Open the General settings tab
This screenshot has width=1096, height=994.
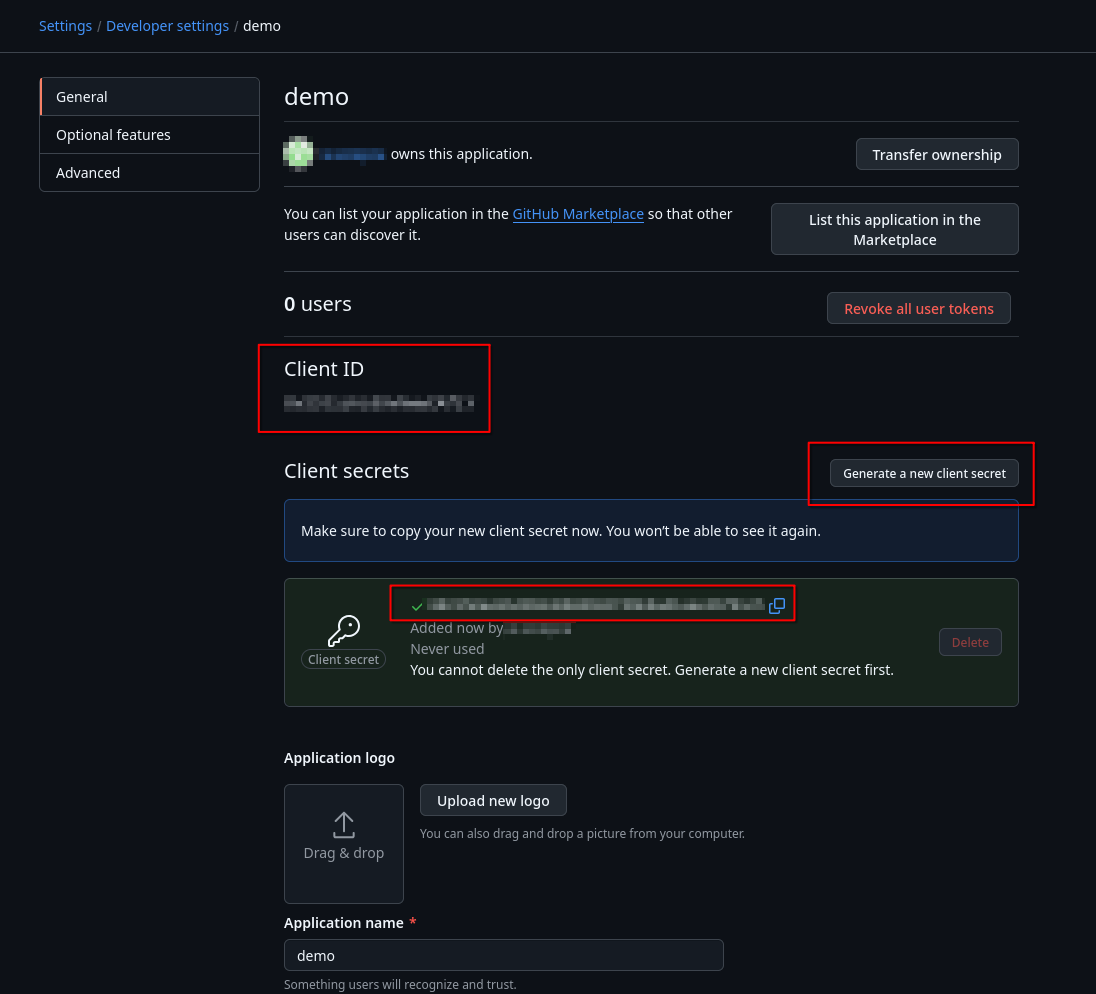150,96
